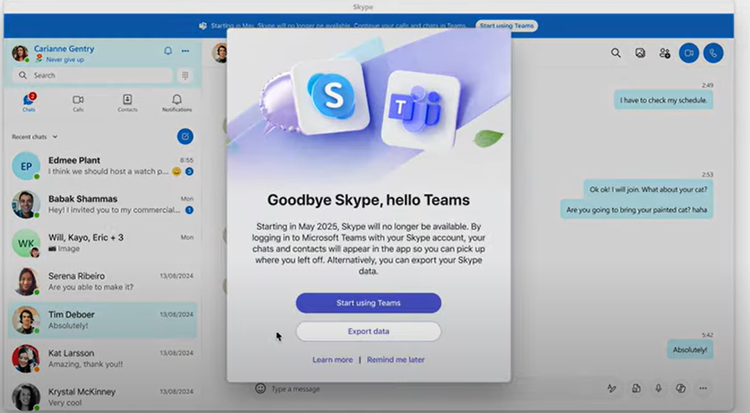Open the emoji picker in message box
Screen dimensions: 750x413
(x=261, y=388)
